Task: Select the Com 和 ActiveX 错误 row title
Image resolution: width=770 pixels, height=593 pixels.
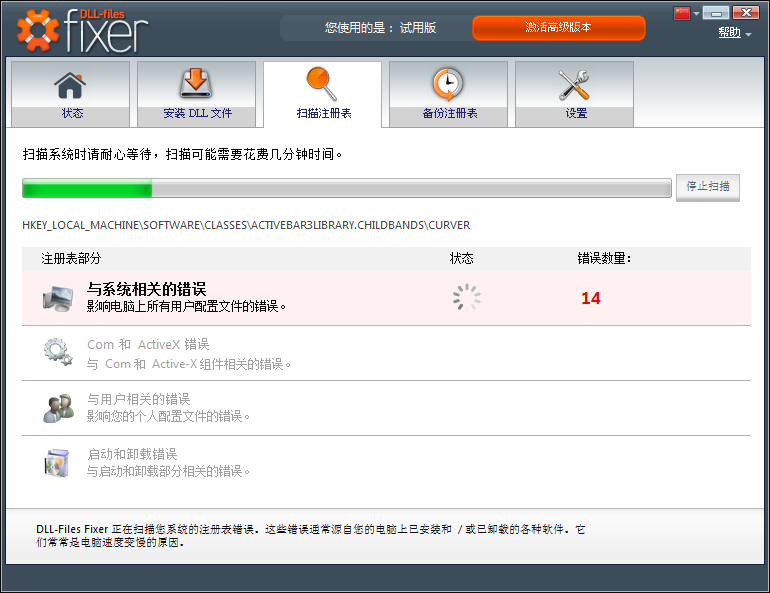Action: [x=148, y=345]
